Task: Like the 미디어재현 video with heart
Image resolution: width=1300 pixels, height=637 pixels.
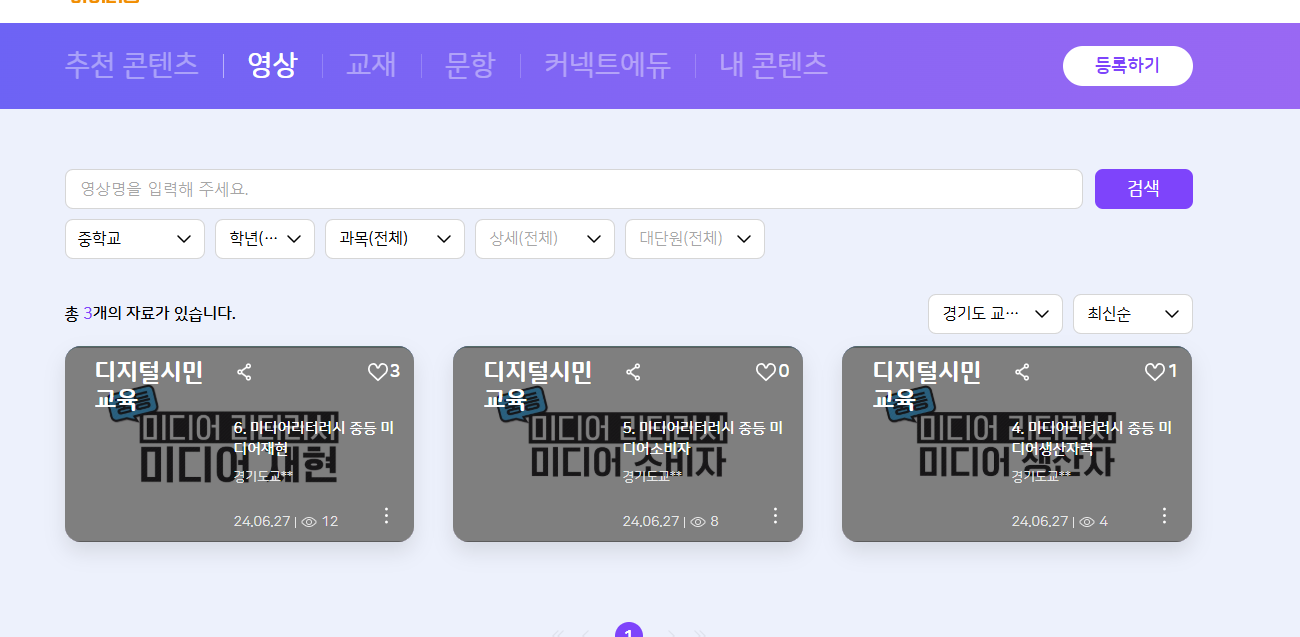Action: tap(377, 372)
